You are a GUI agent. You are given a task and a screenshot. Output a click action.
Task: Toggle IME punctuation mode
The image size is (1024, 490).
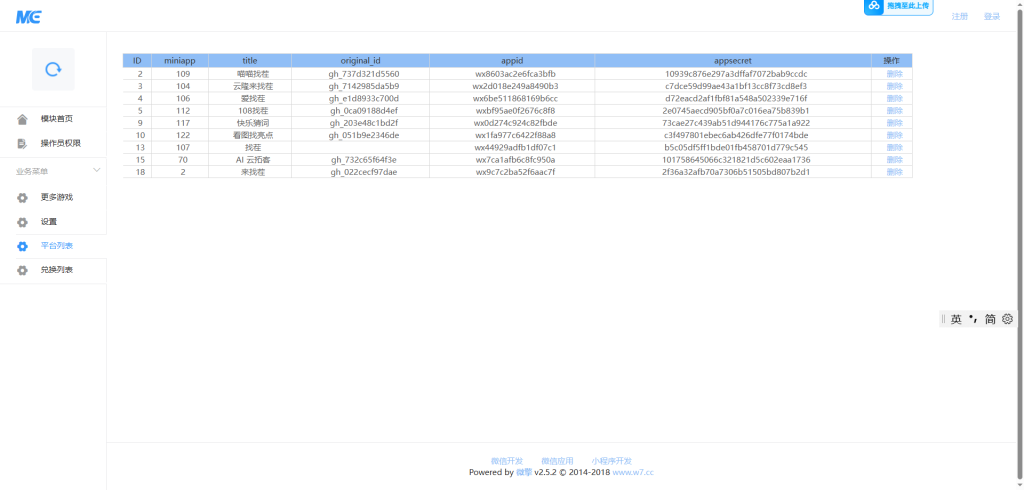972,319
